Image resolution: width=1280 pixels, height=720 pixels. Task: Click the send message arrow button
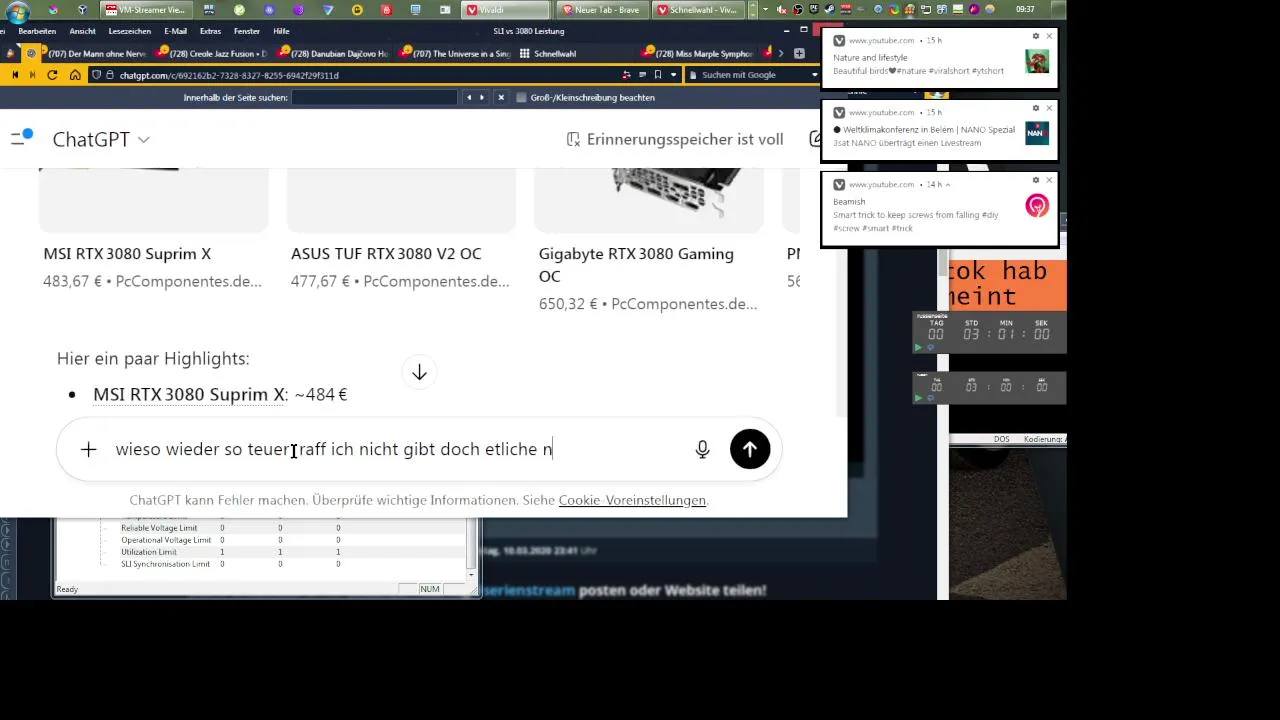[x=750, y=449]
